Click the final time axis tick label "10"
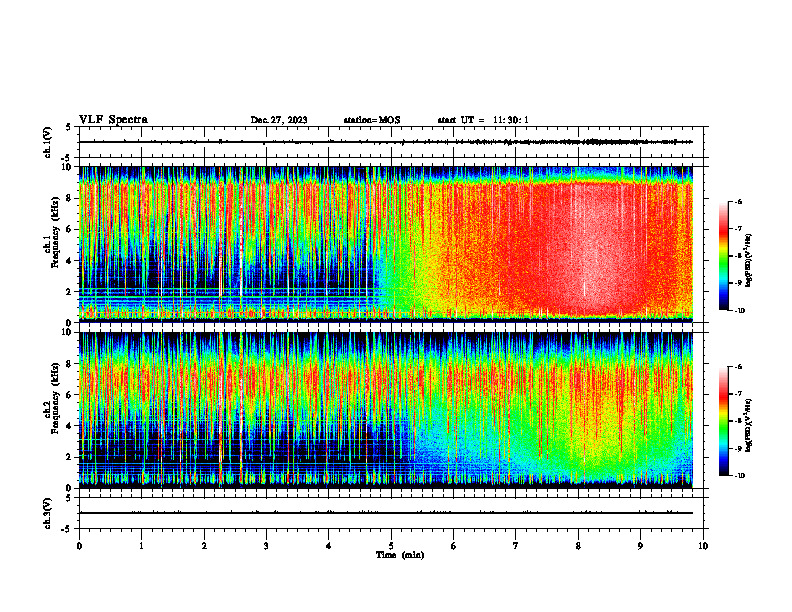 pos(703,546)
